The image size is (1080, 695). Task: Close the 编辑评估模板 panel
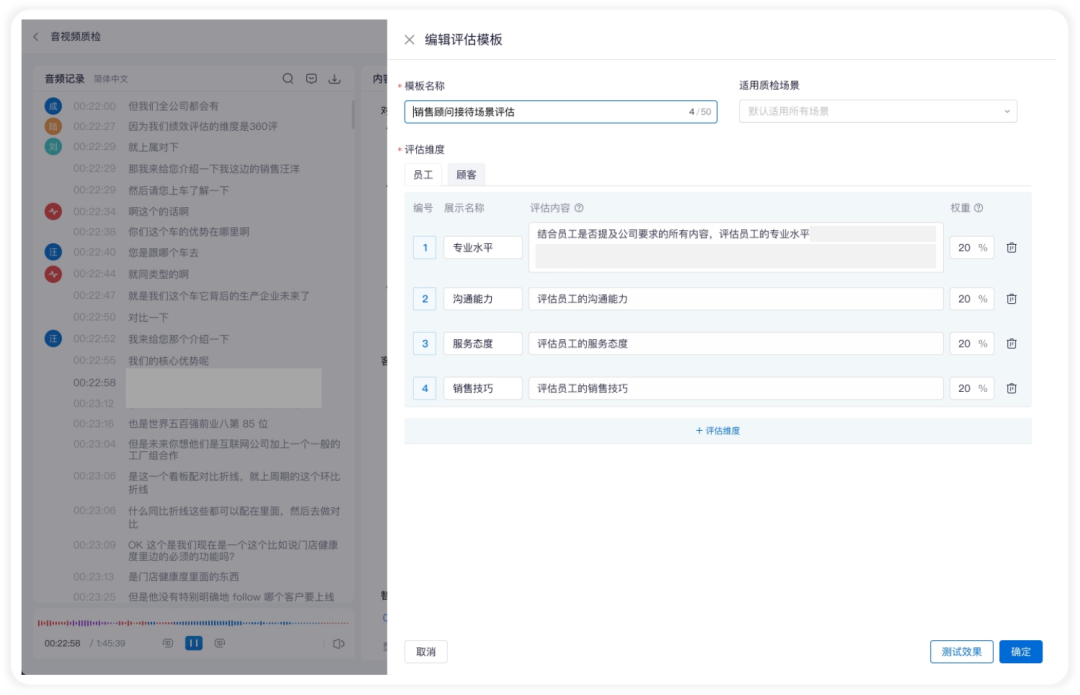pos(409,40)
